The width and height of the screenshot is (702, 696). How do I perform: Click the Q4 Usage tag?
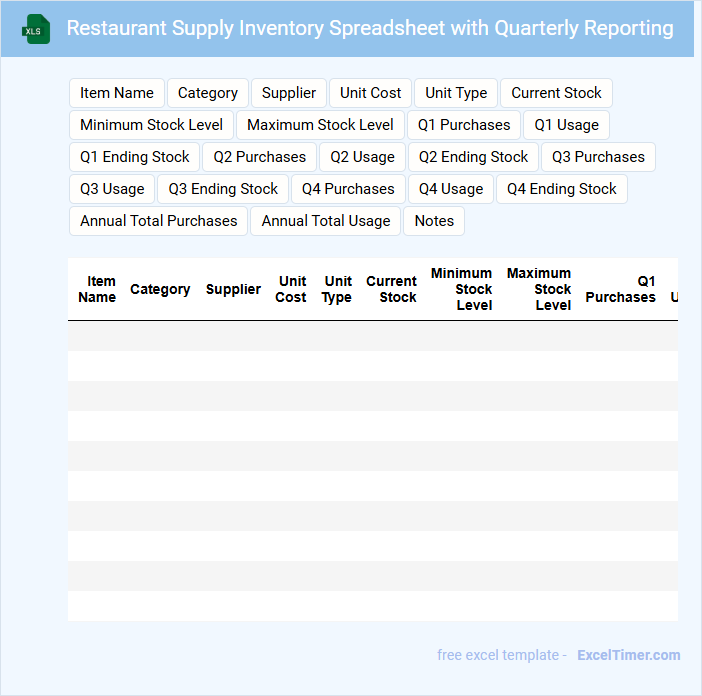pyautogui.click(x=451, y=189)
